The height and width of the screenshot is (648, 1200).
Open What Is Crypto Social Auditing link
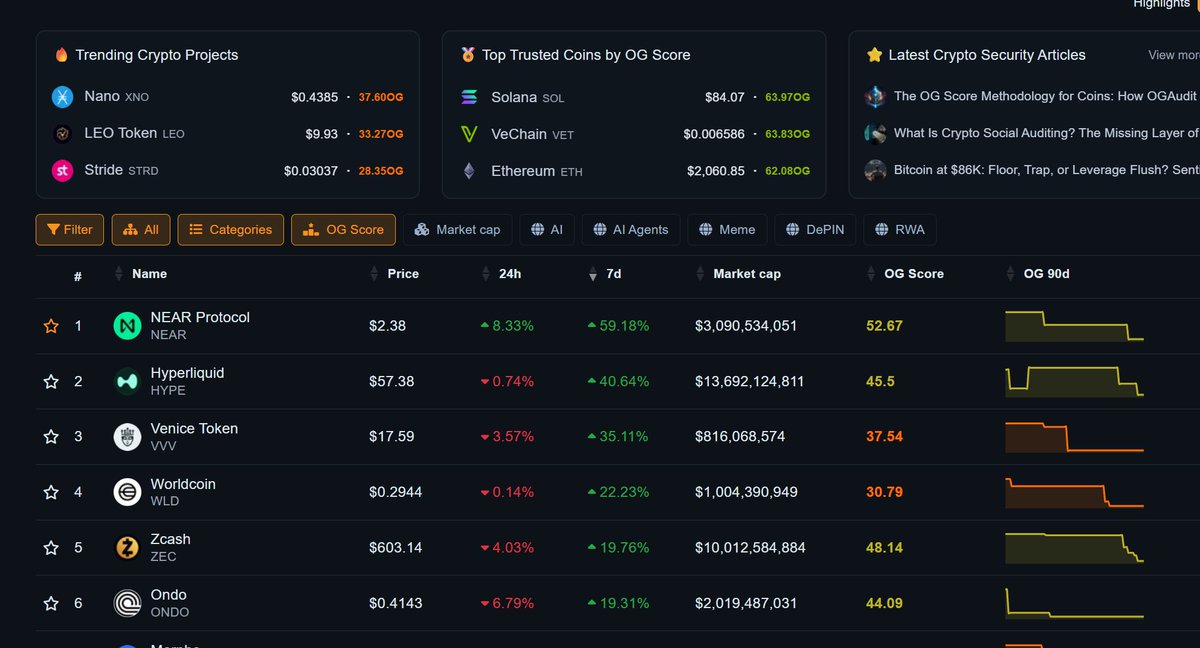1046,133
